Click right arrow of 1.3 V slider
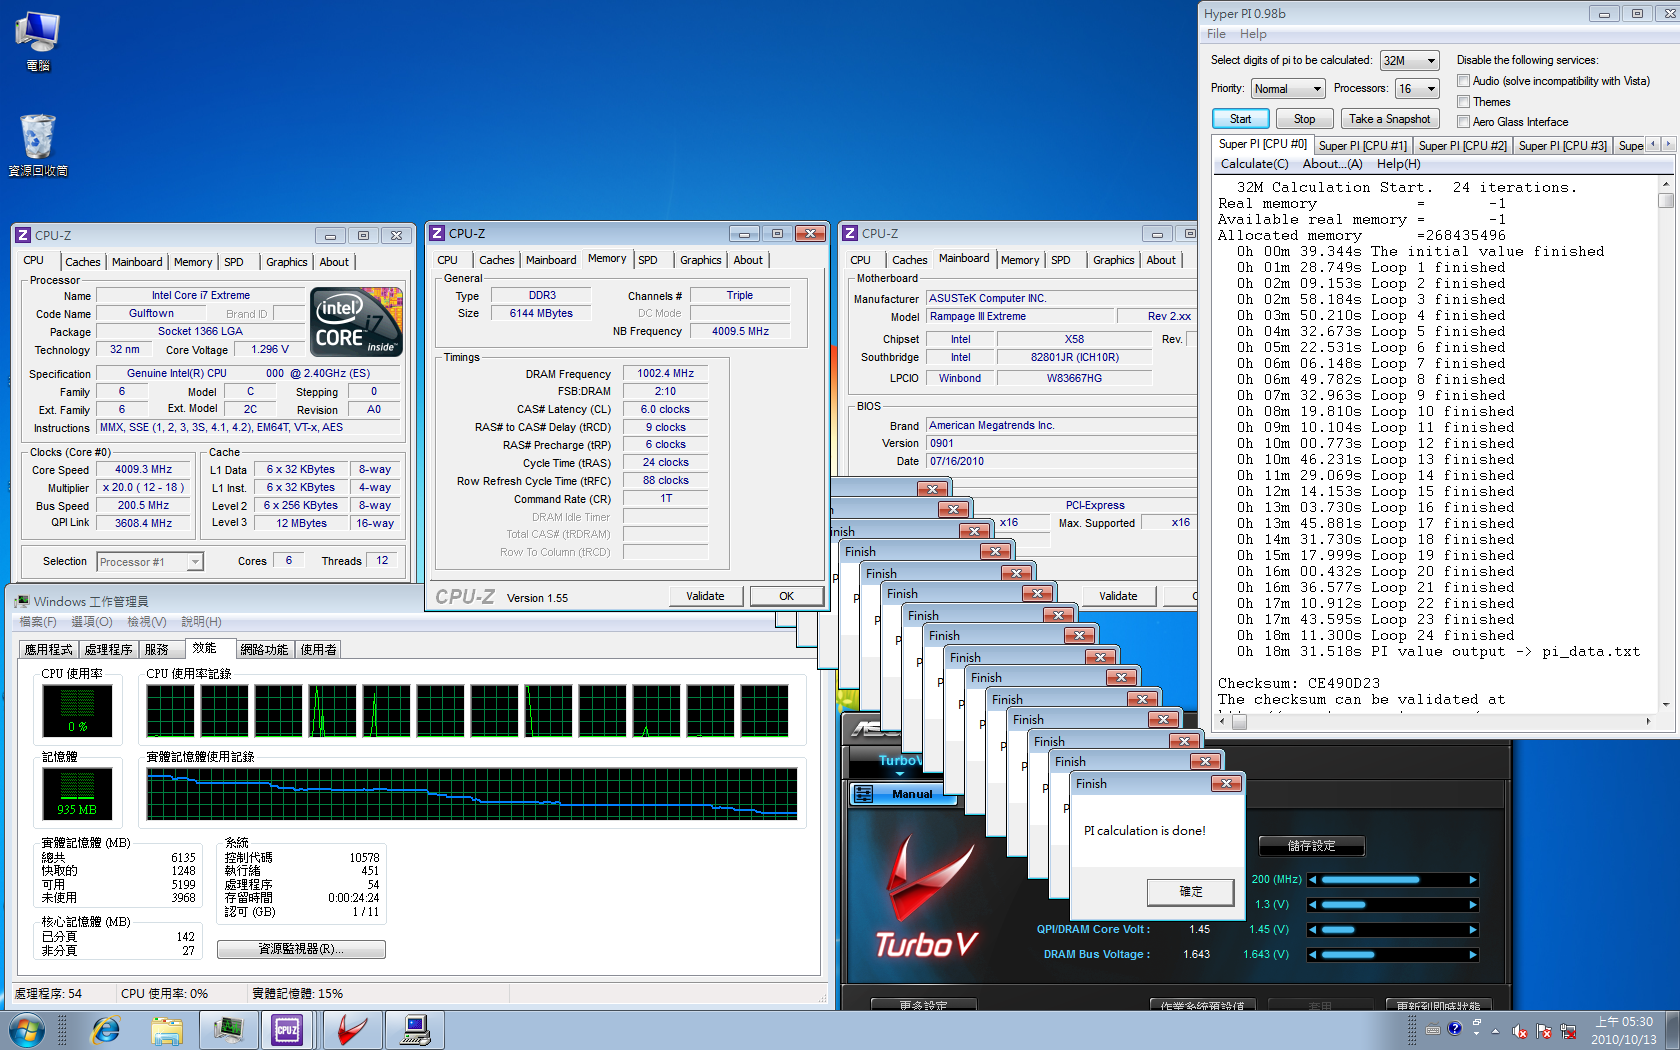 tap(1472, 905)
